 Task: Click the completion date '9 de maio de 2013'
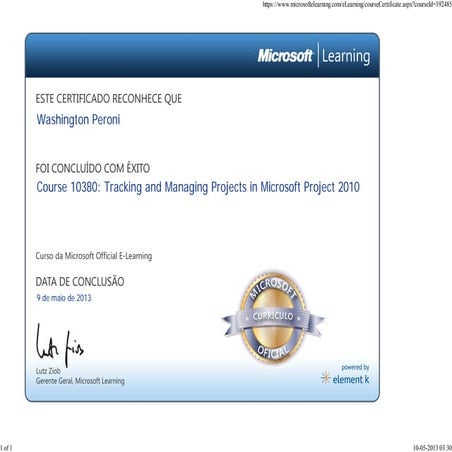[64, 298]
